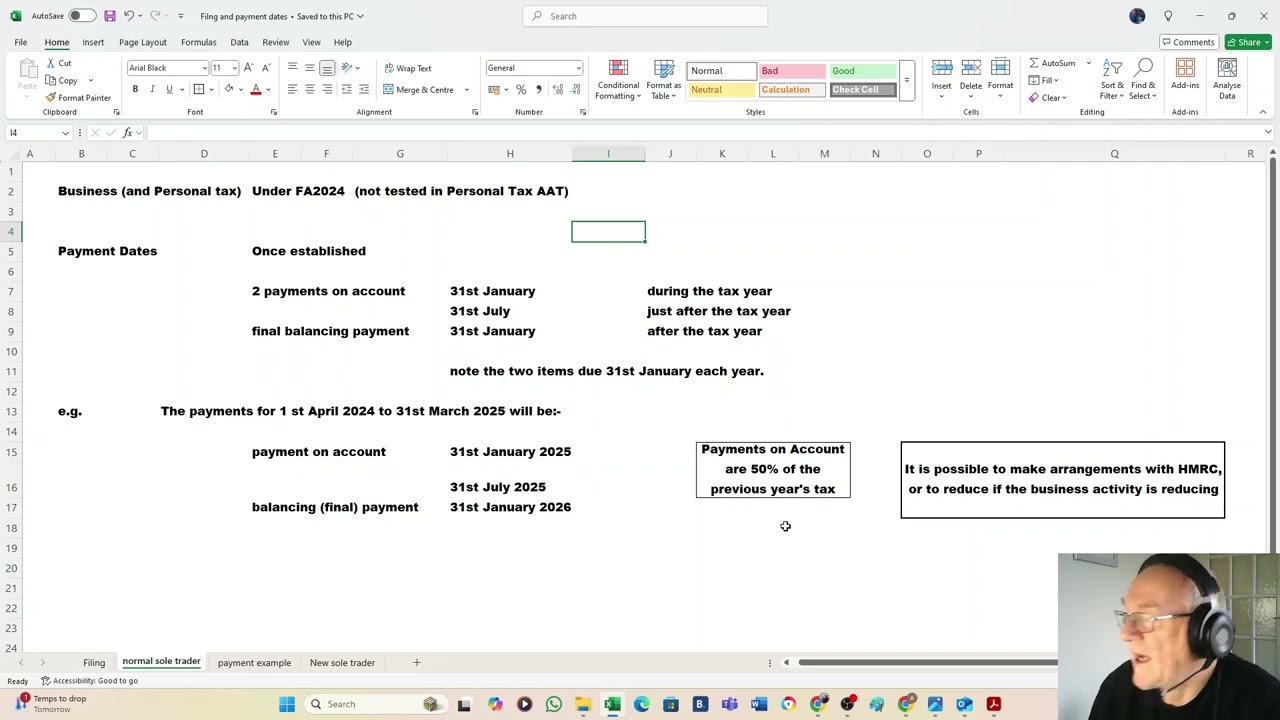This screenshot has width=1280, height=720.
Task: Align text right icon
Action: pos(327,90)
